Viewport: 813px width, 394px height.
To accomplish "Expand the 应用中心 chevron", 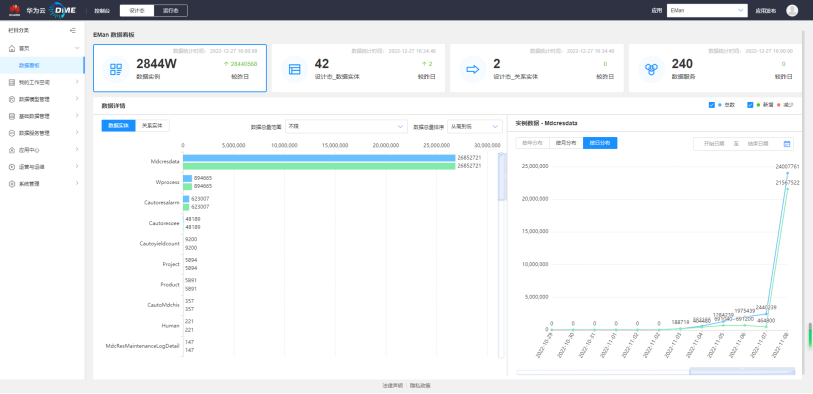I will [77, 150].
